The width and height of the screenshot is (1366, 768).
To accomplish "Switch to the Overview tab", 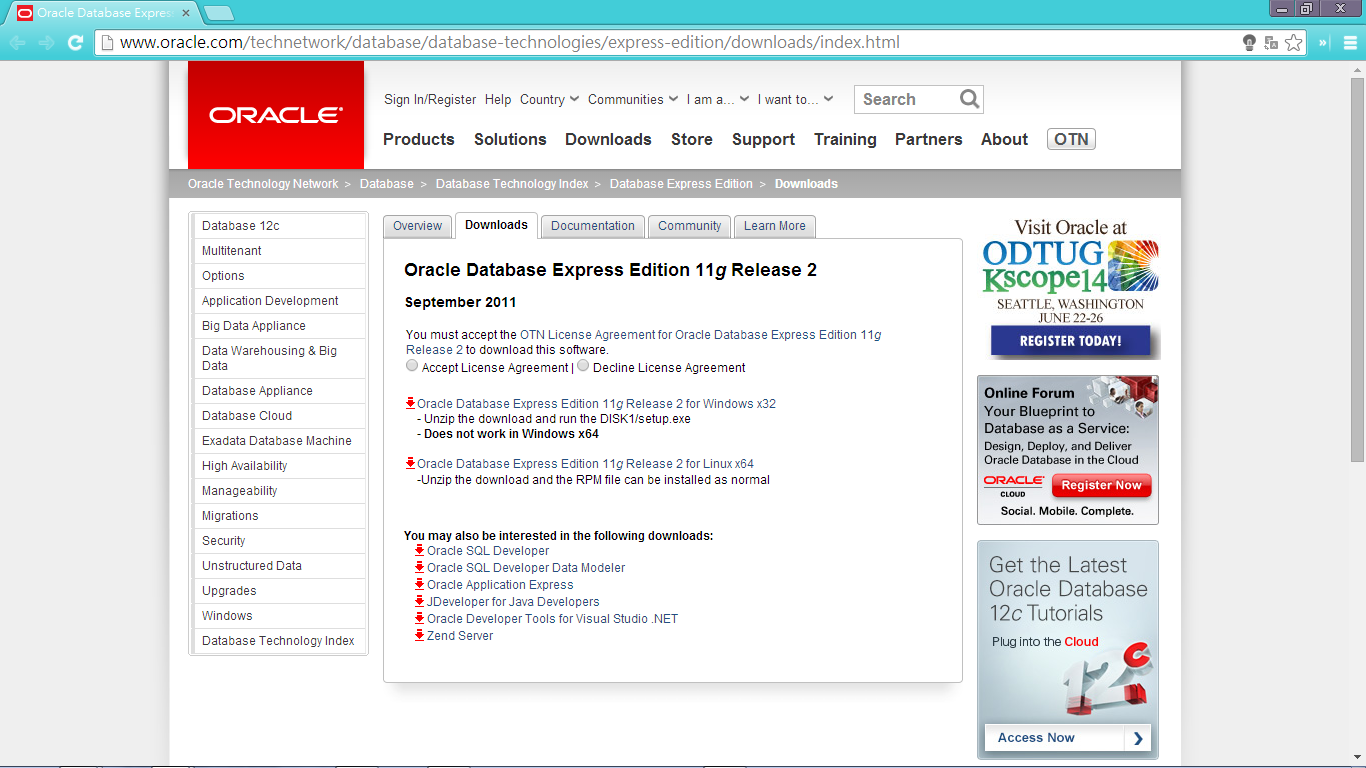I will click(417, 226).
